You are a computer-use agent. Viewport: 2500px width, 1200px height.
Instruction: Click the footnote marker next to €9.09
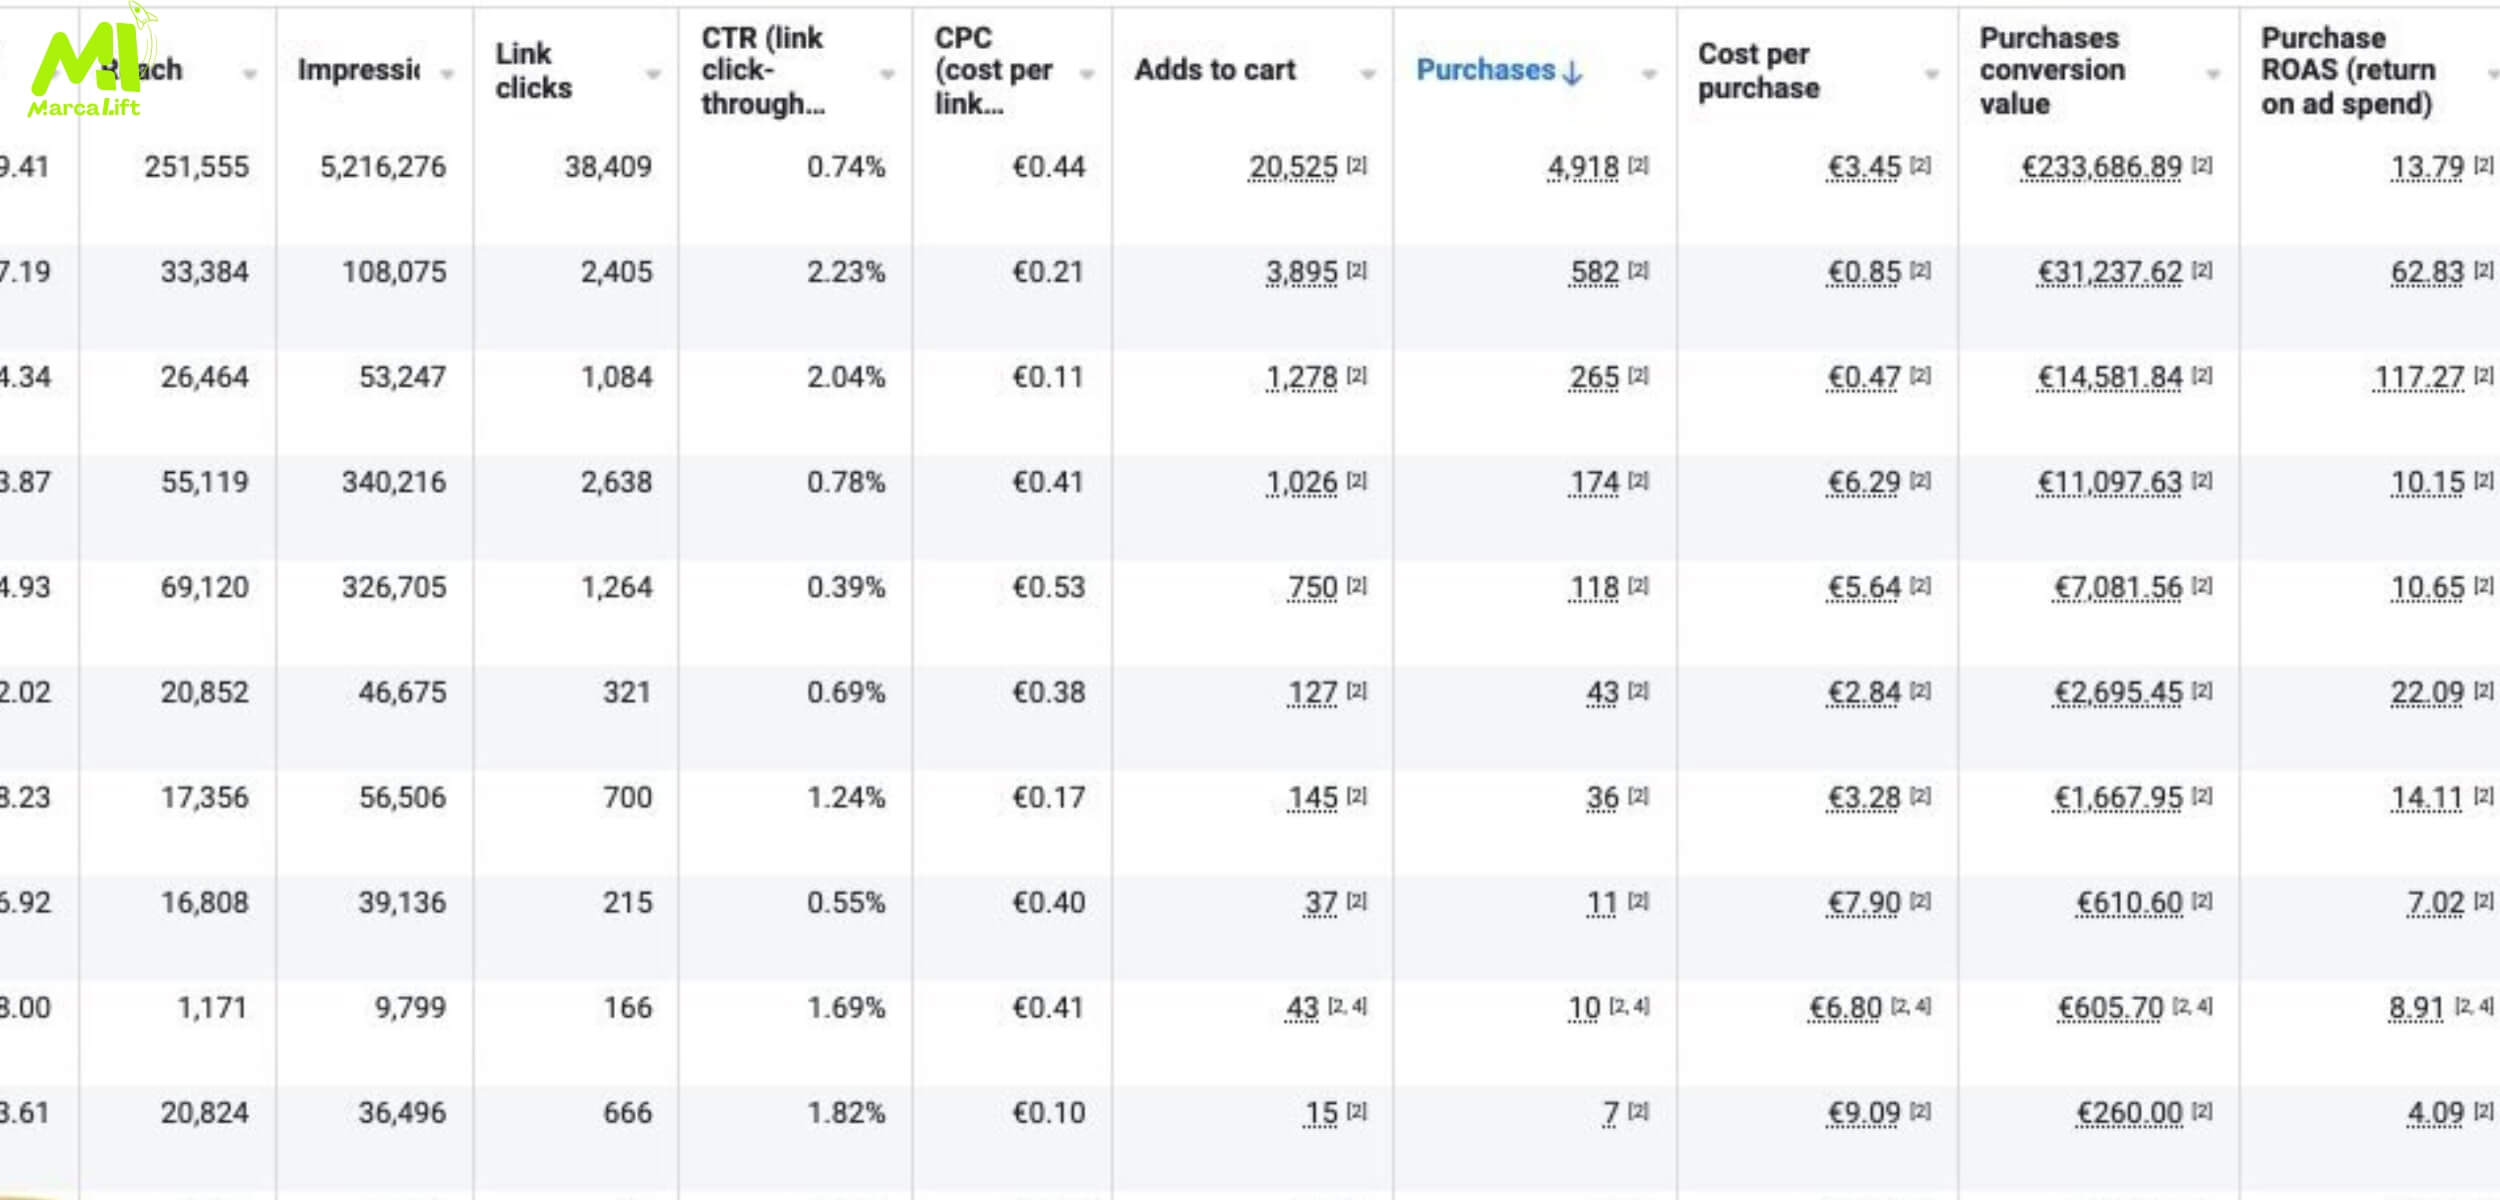click(1920, 1111)
